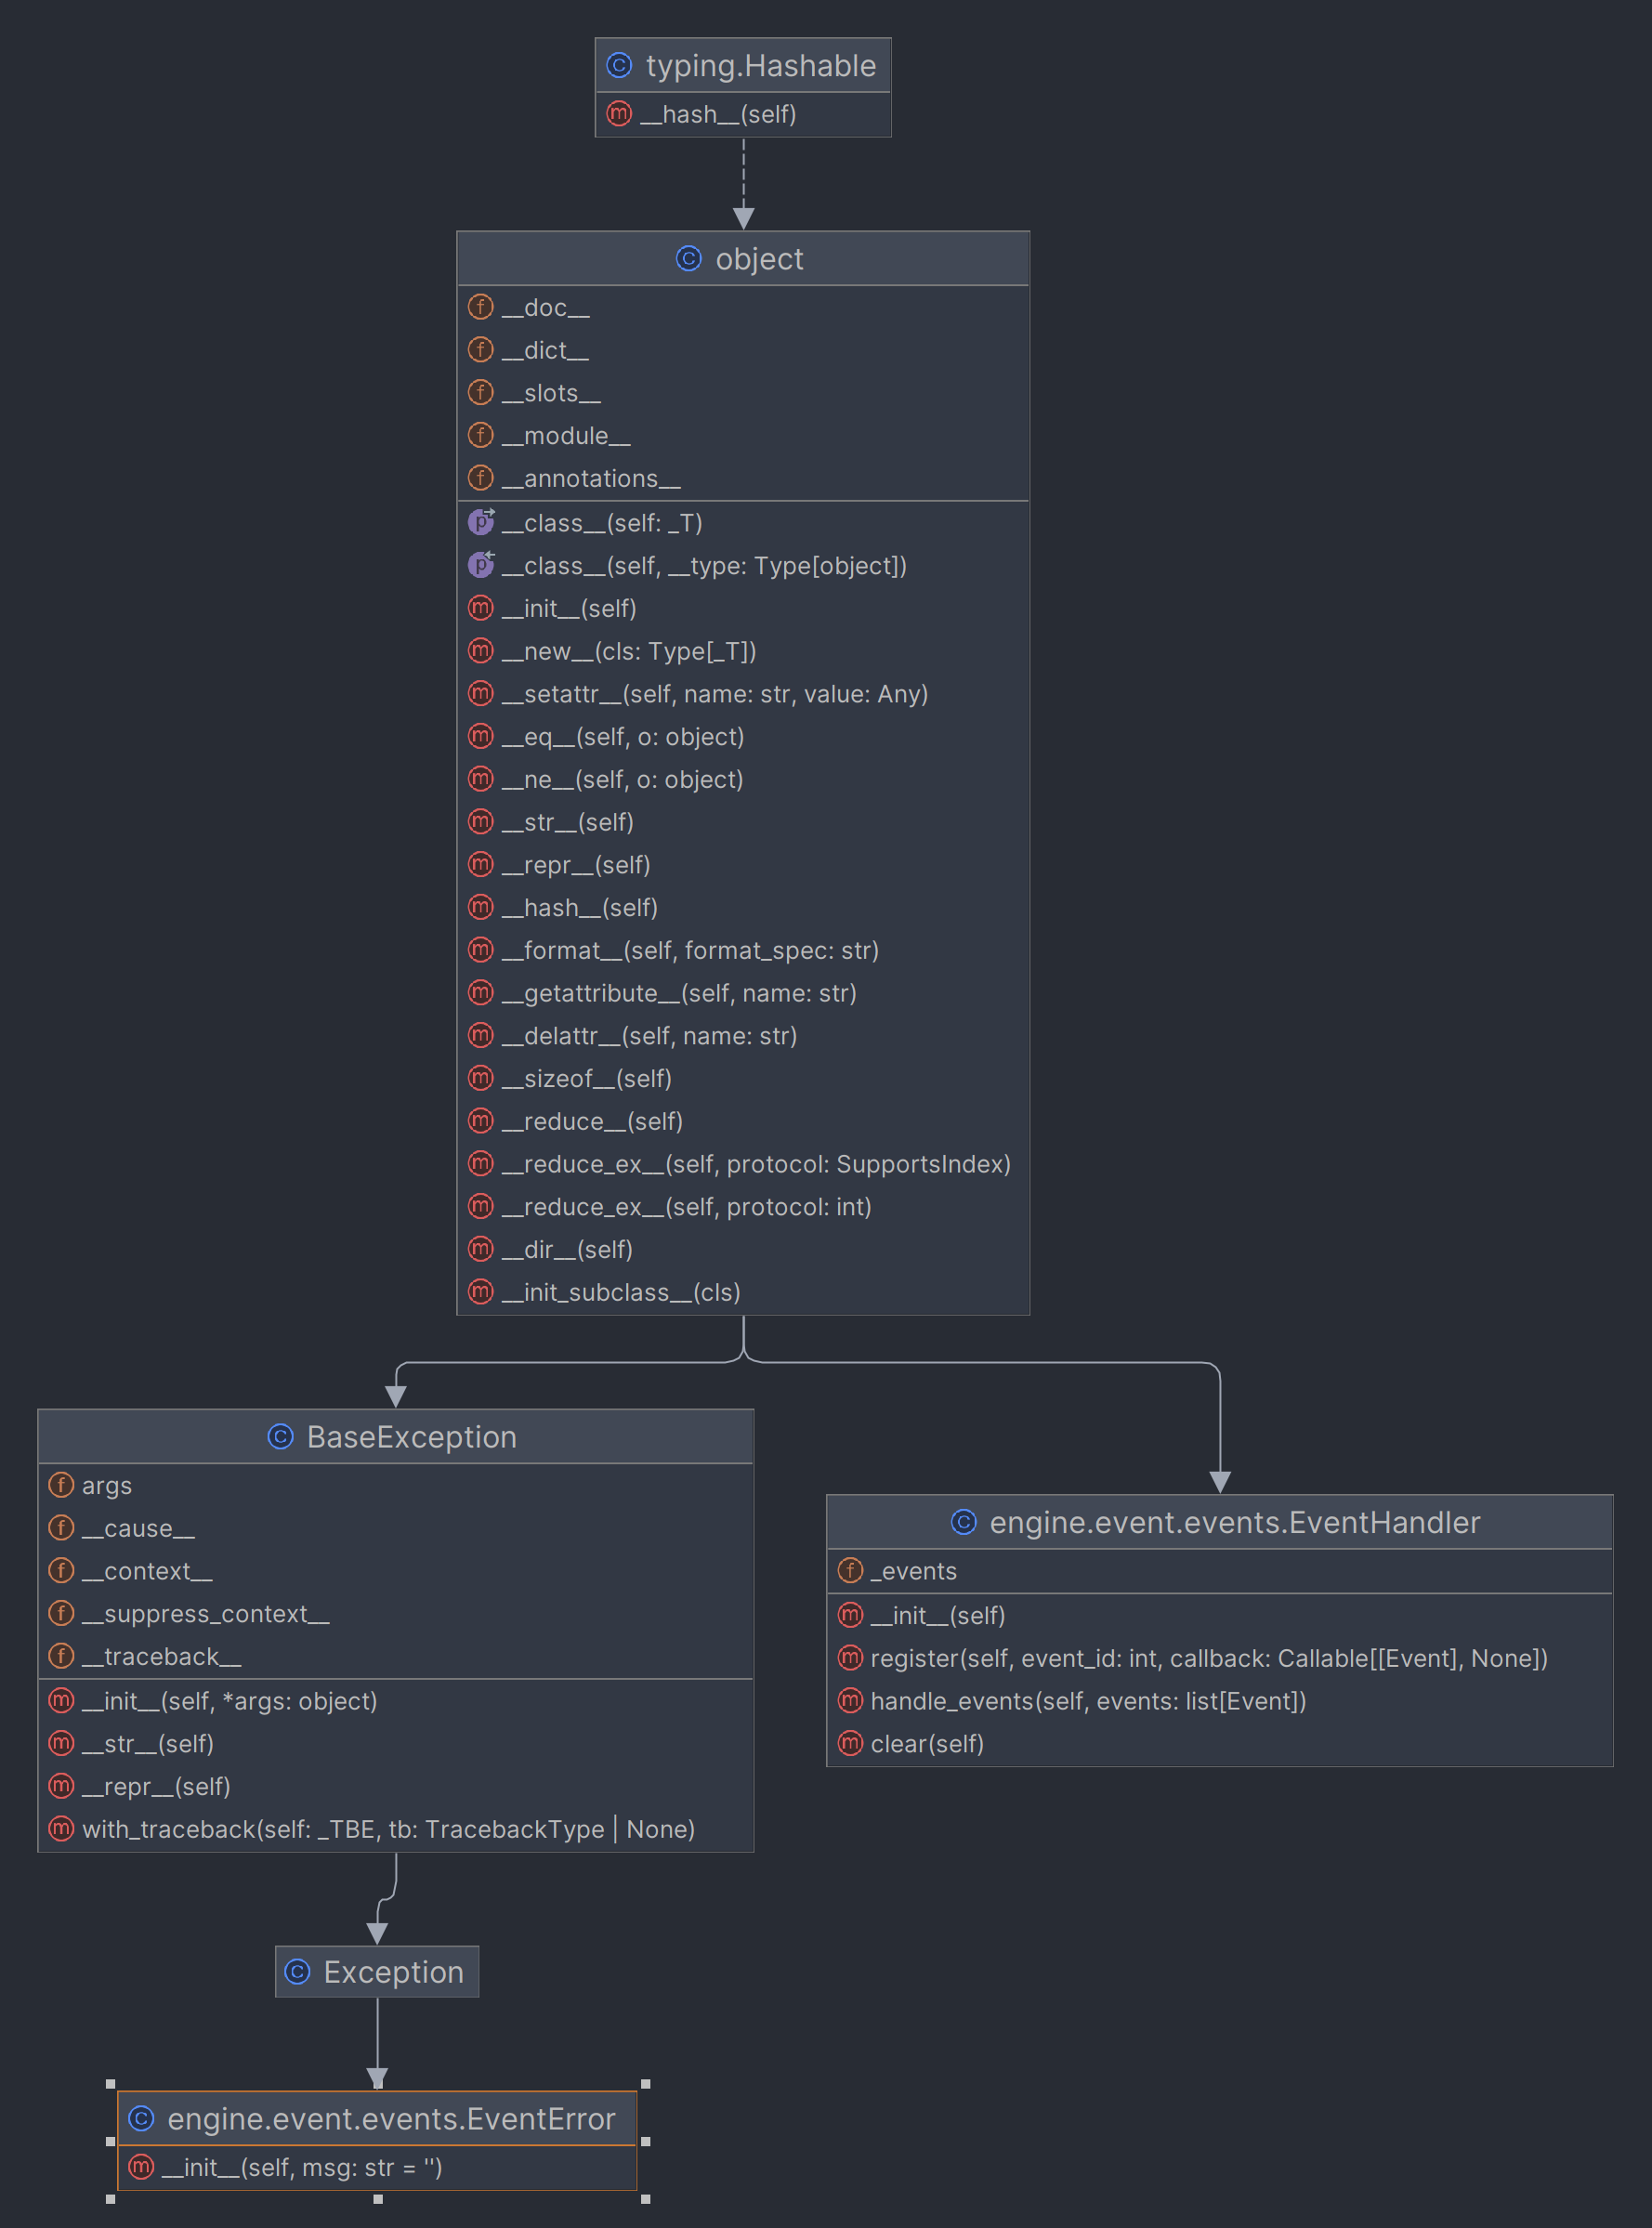
Task: Click the class icon of engine.event.events.EventError
Action: coord(141,2118)
